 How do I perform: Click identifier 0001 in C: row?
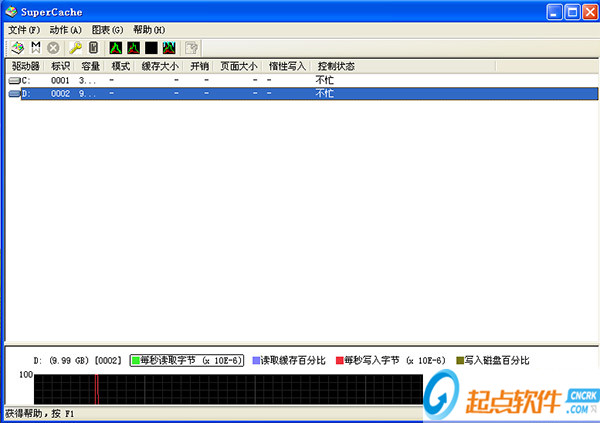click(x=60, y=80)
